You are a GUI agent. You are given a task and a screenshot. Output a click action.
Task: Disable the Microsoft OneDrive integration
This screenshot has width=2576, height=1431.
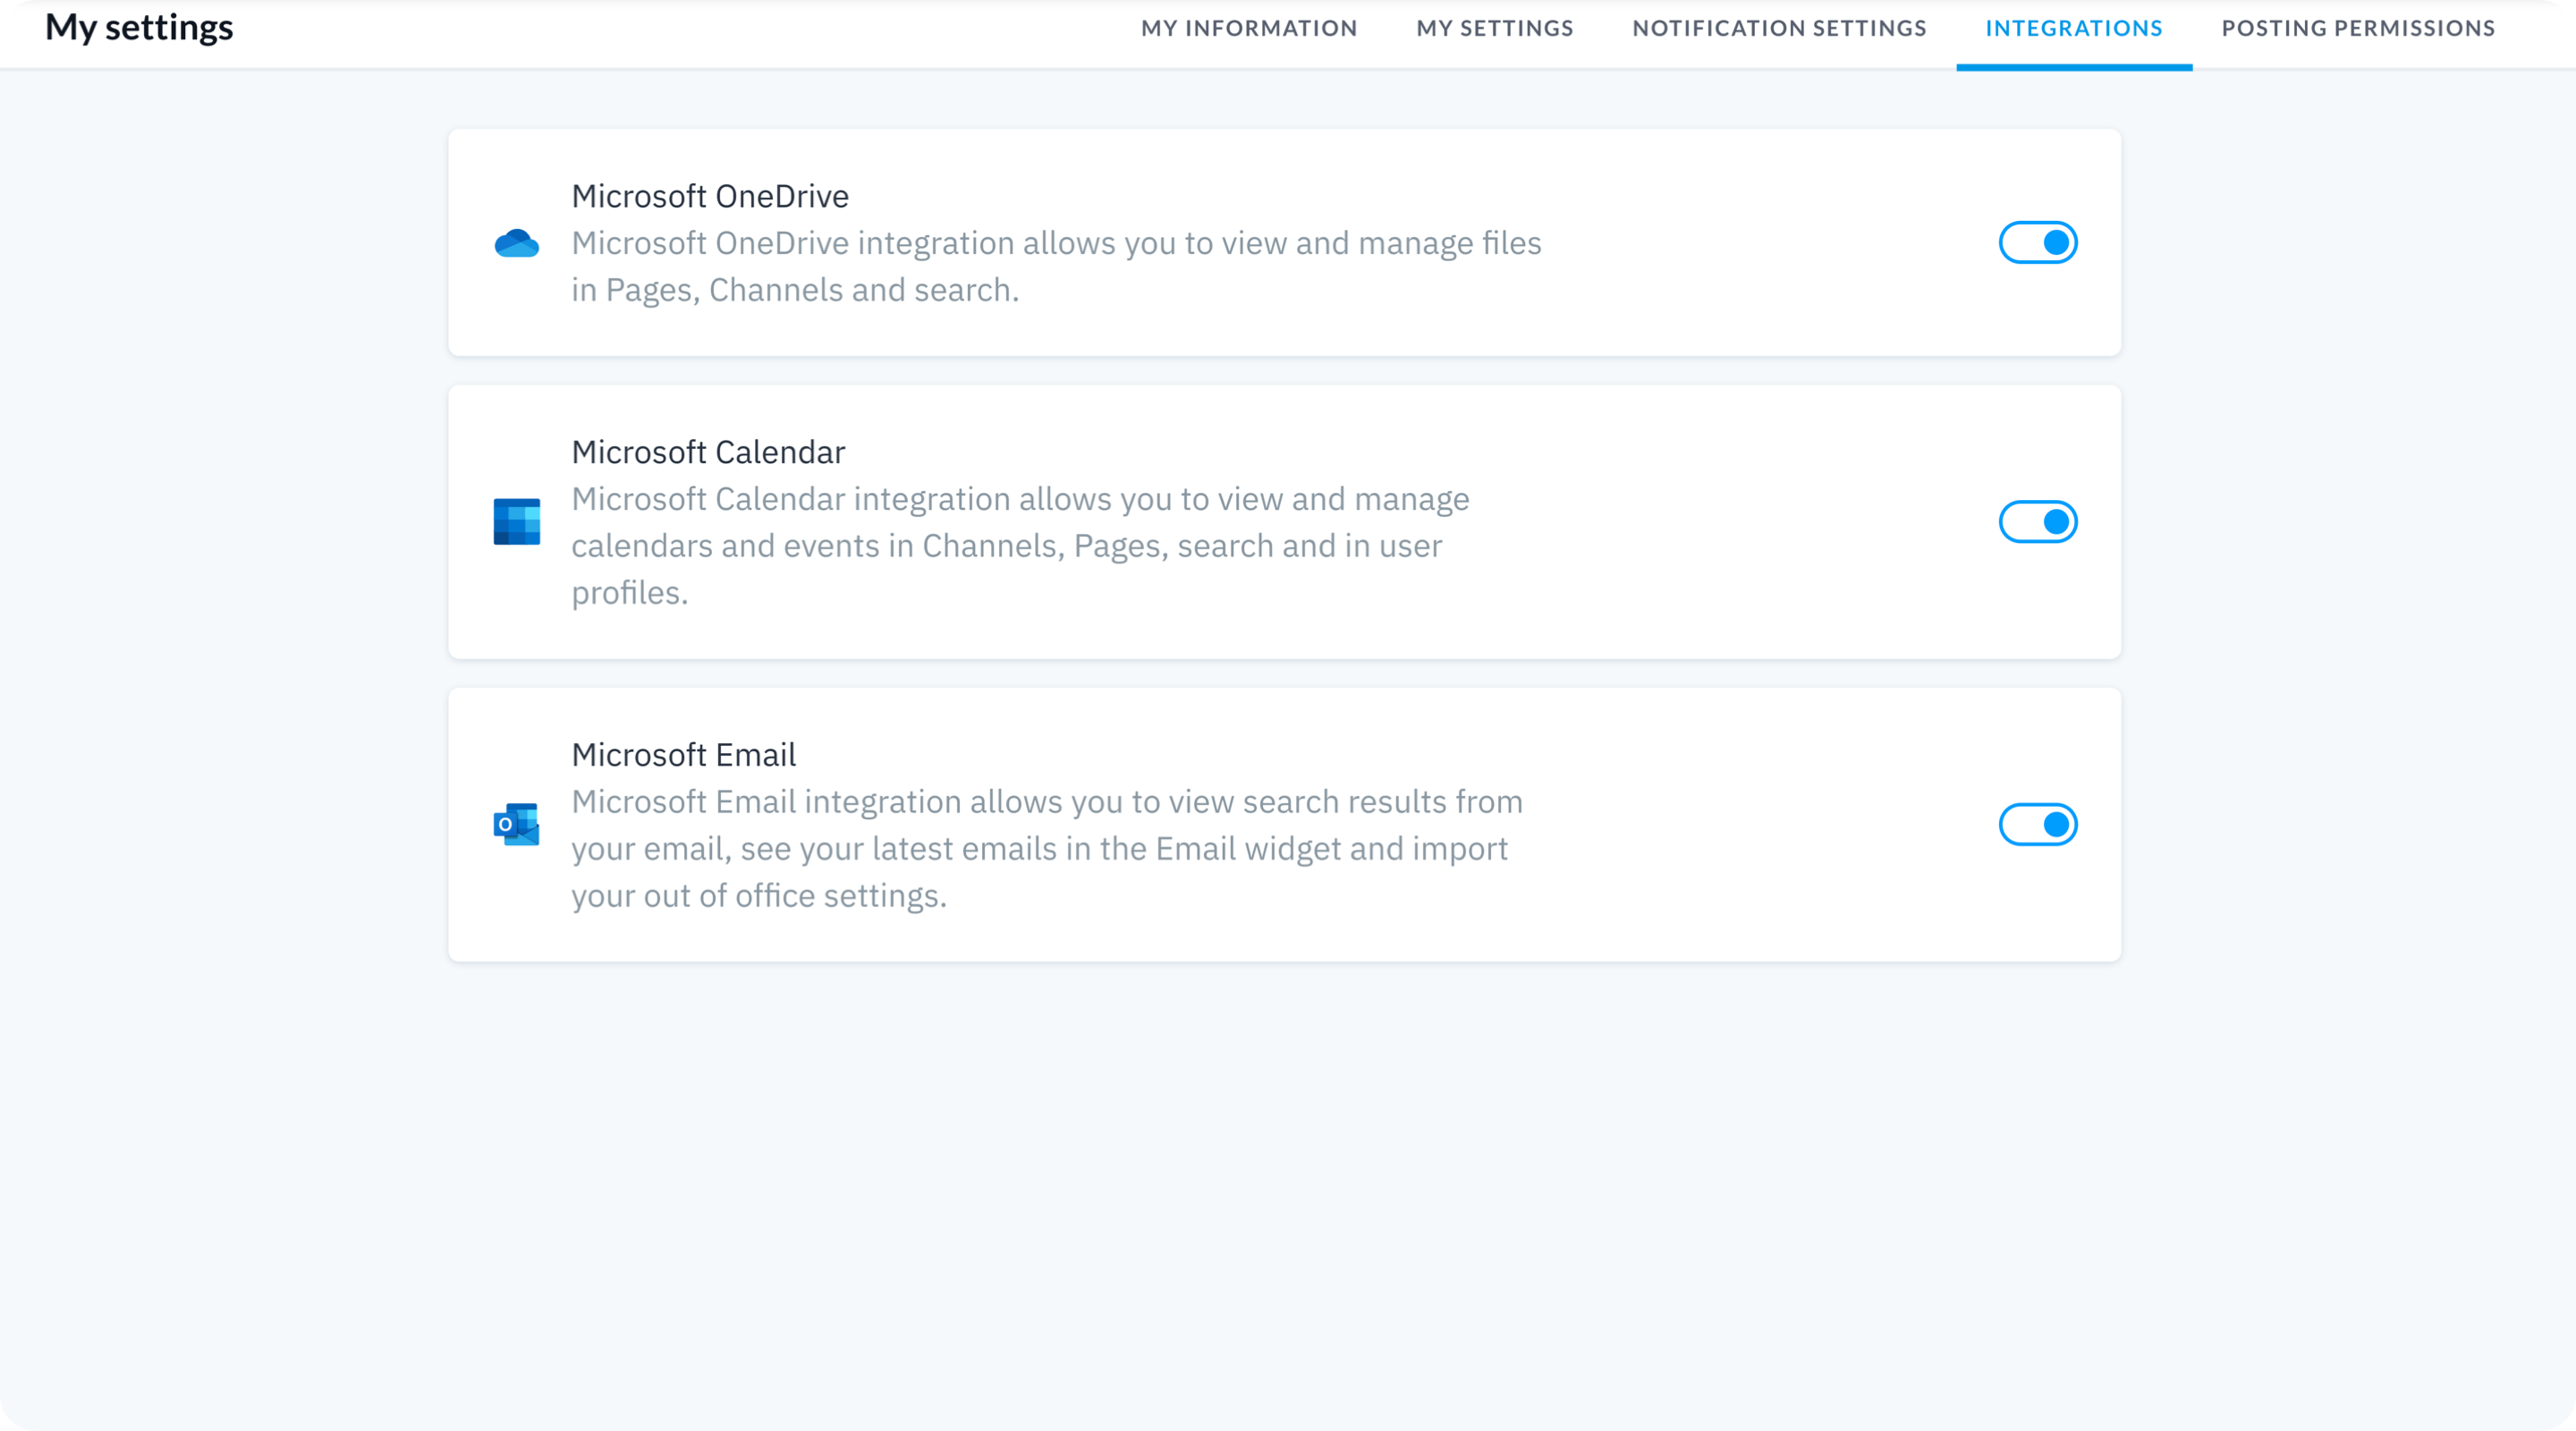(x=2039, y=241)
